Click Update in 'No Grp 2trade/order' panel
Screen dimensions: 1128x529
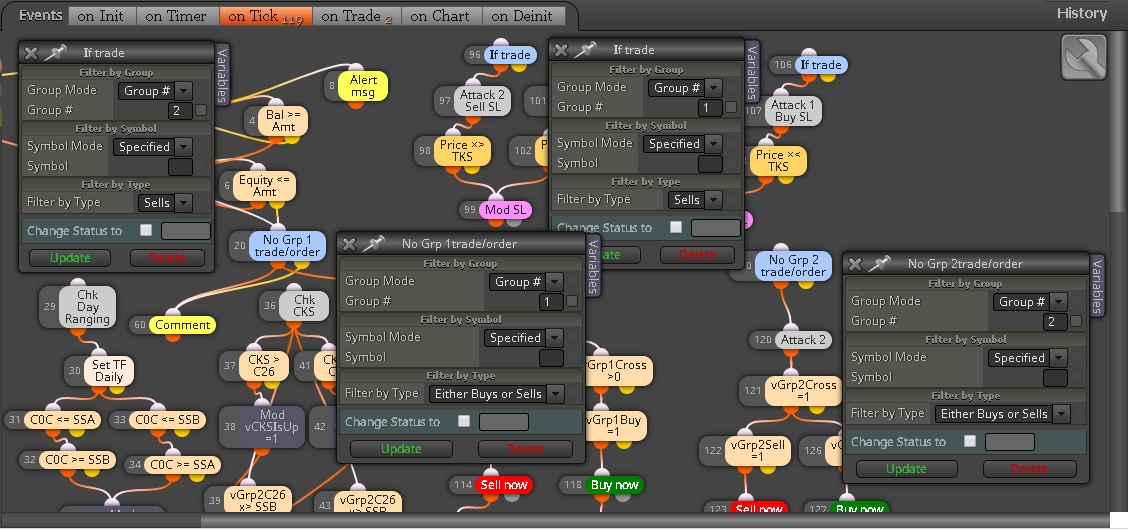pyautogui.click(x=906, y=469)
